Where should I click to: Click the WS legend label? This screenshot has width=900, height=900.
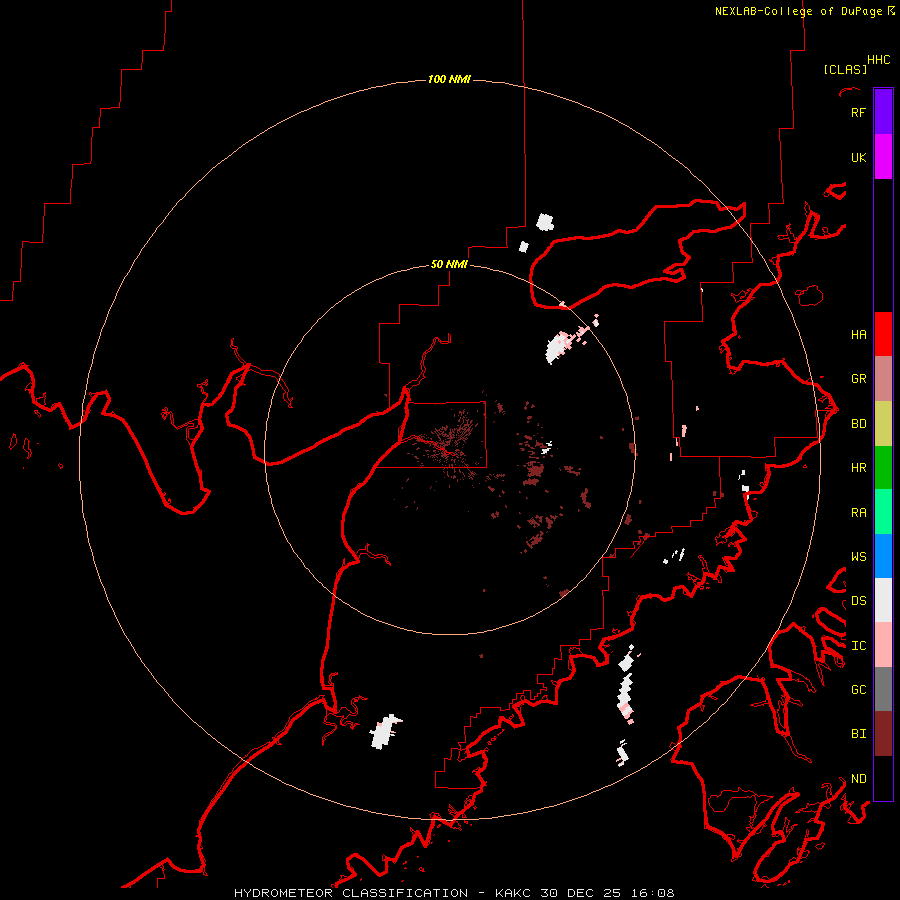(858, 556)
